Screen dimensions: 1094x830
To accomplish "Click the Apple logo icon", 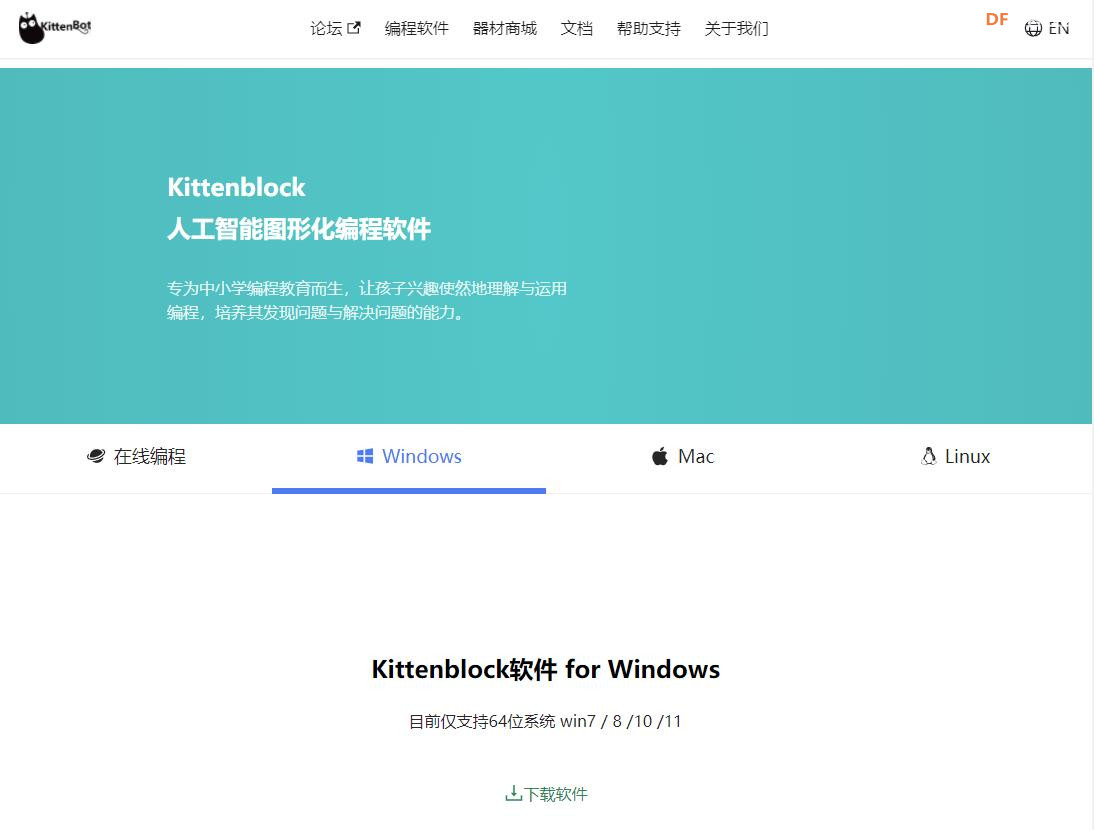I will coord(659,456).
